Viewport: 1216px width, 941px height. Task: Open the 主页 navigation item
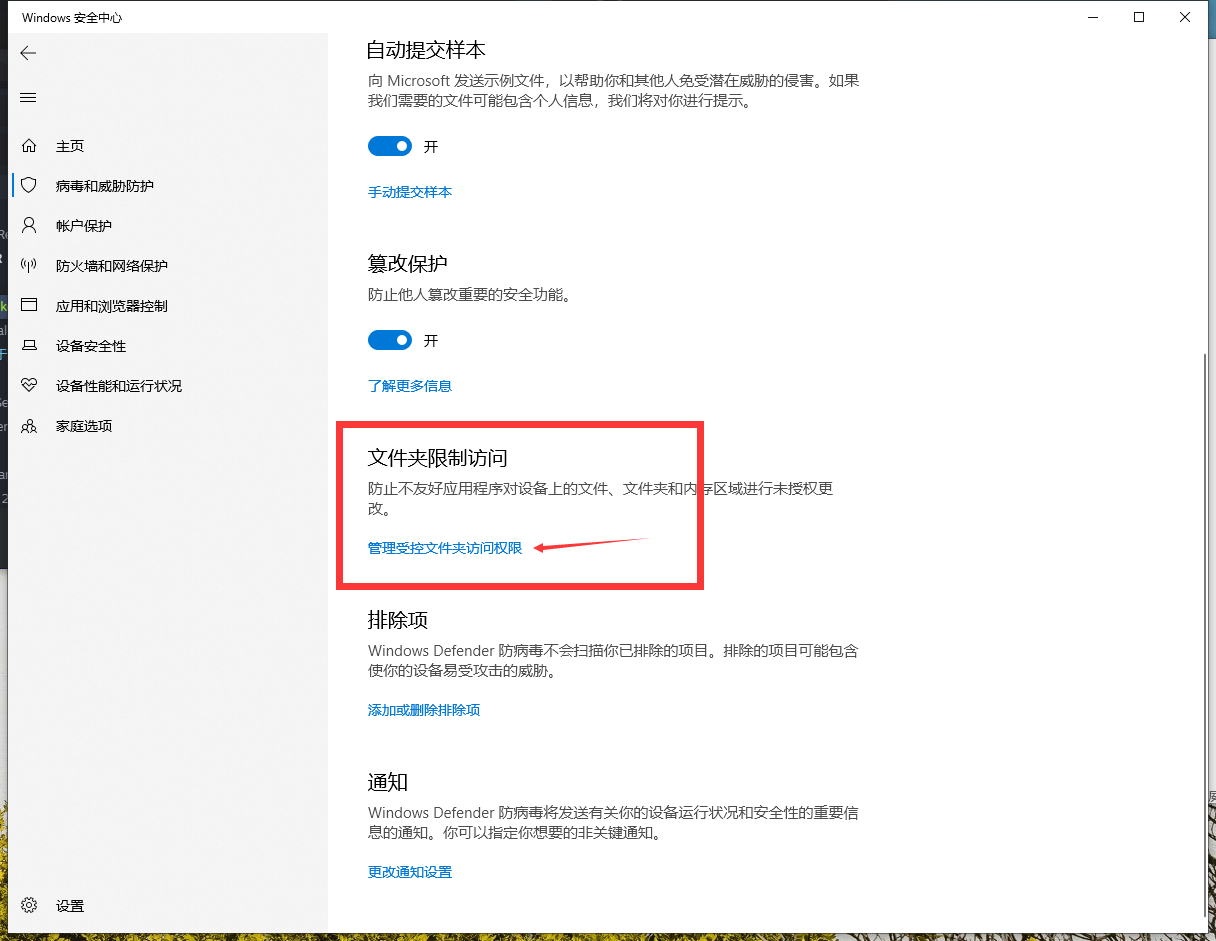[70, 146]
